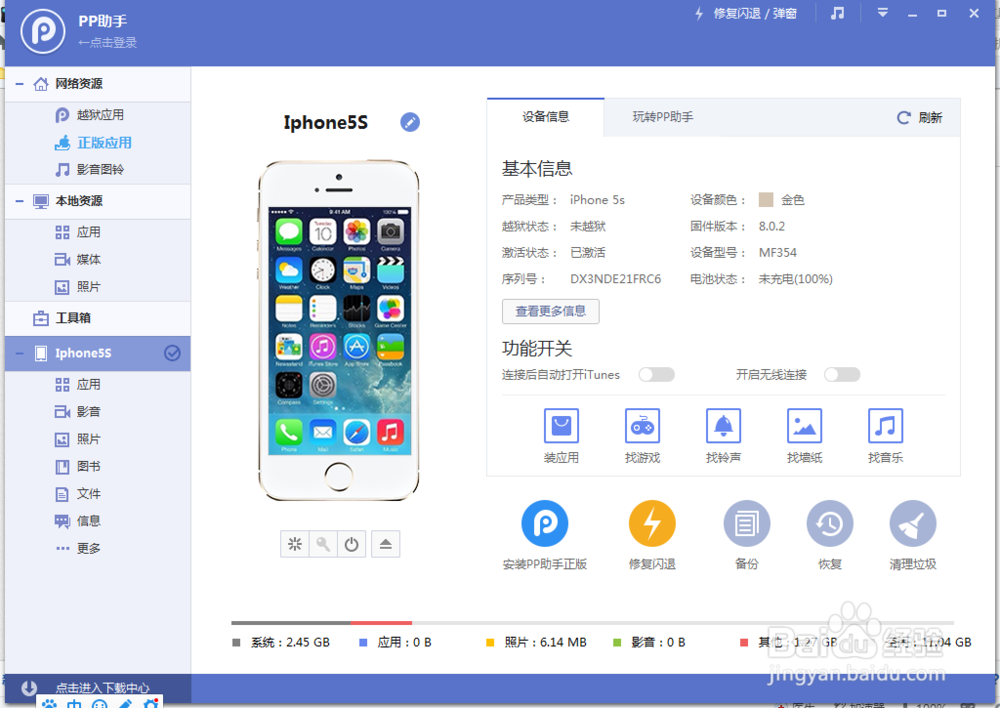This screenshot has width=1000, height=708.
Task: Click the 找墙纸 picture icon
Action: [x=804, y=425]
